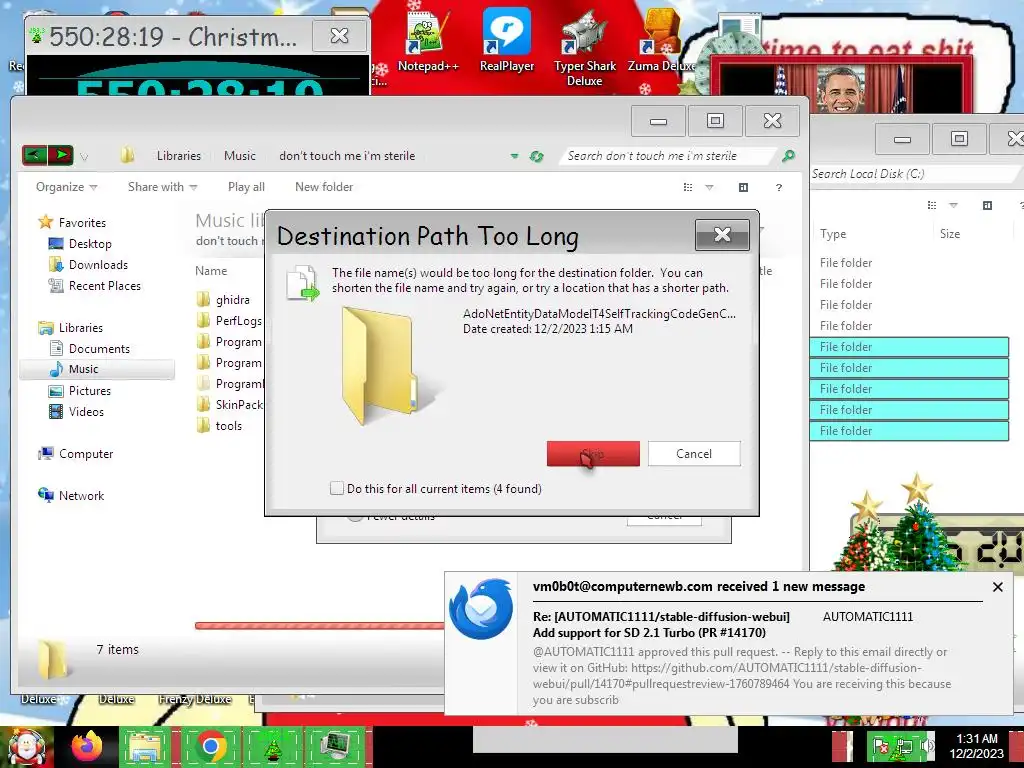Click the flag tray icon with the red X

click(881, 746)
